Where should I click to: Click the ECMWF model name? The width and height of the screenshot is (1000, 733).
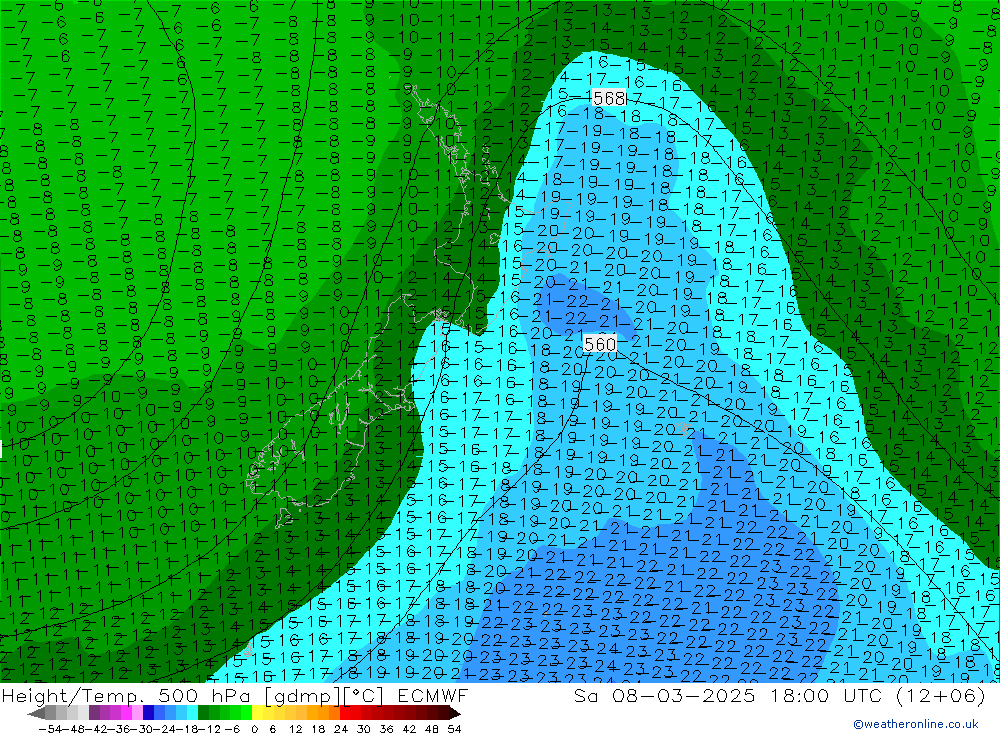point(433,695)
